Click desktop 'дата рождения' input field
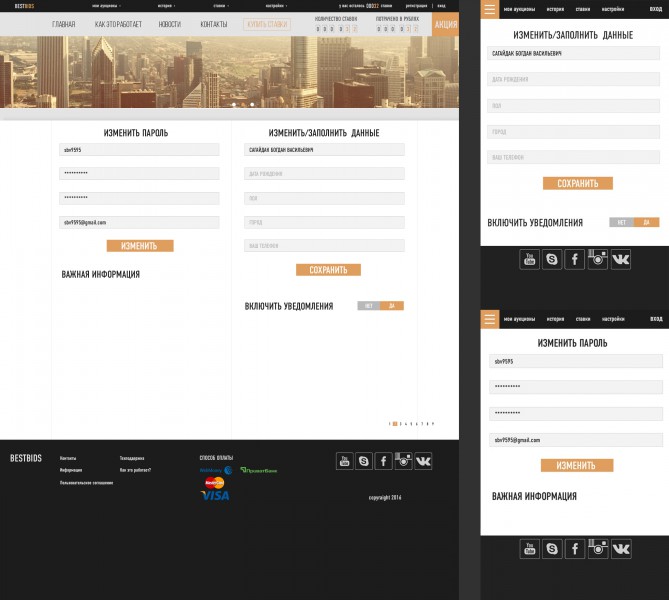The height and width of the screenshot is (600, 669). tap(324, 174)
